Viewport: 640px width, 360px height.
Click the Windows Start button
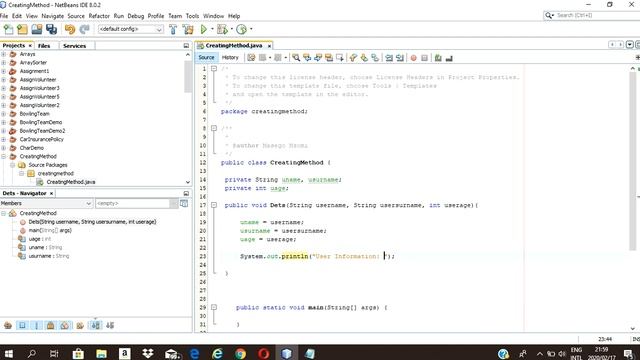8,353
